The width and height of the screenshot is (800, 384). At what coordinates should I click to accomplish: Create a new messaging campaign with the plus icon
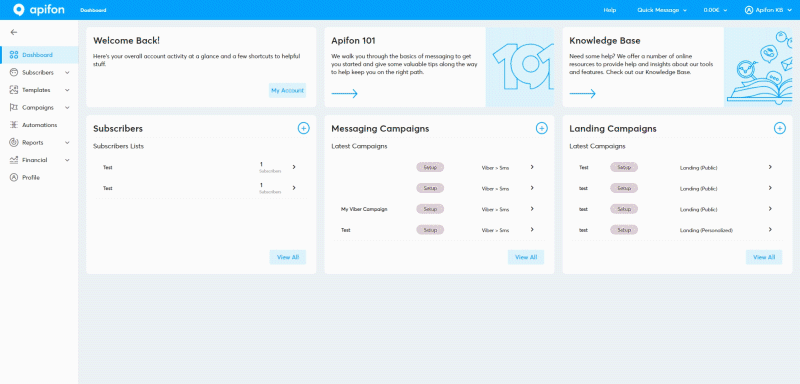[542, 129]
